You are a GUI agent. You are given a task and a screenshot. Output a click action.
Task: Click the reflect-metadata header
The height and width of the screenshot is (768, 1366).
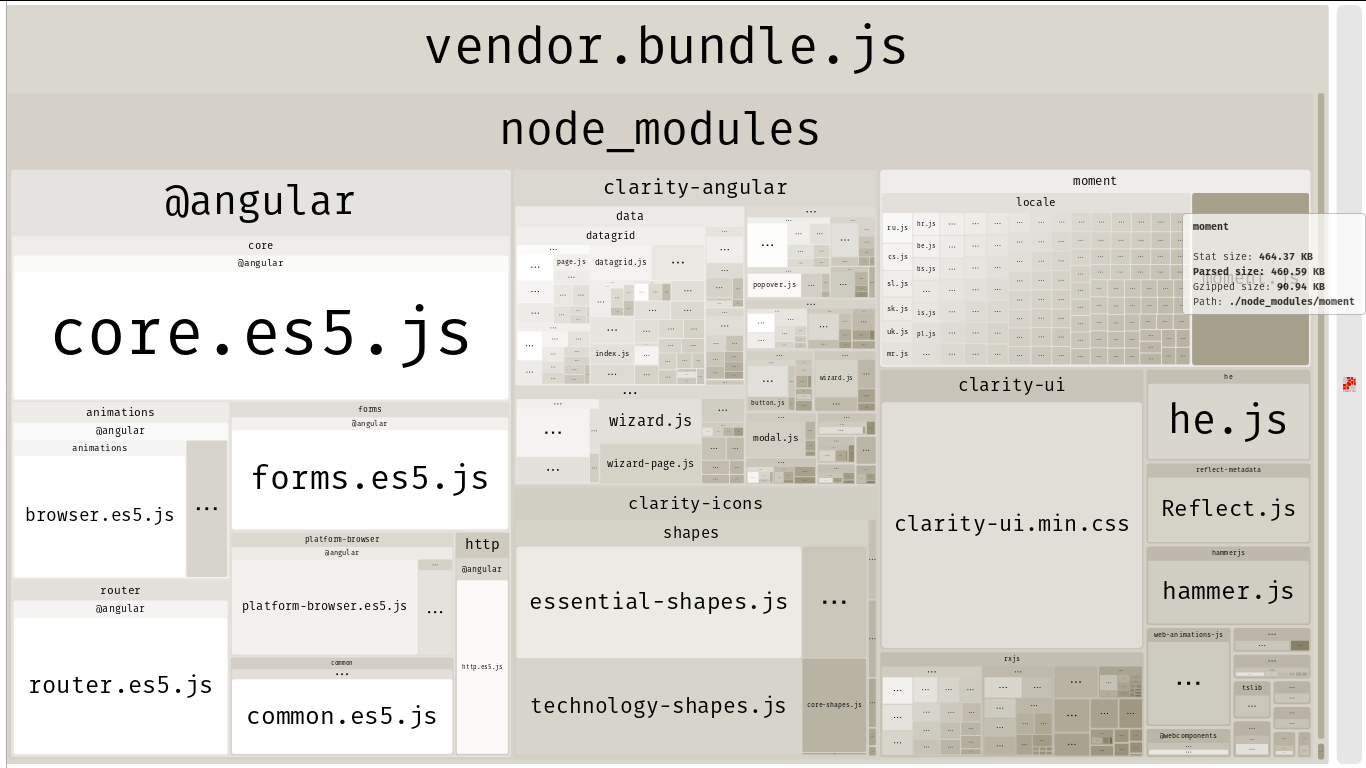(1228, 469)
